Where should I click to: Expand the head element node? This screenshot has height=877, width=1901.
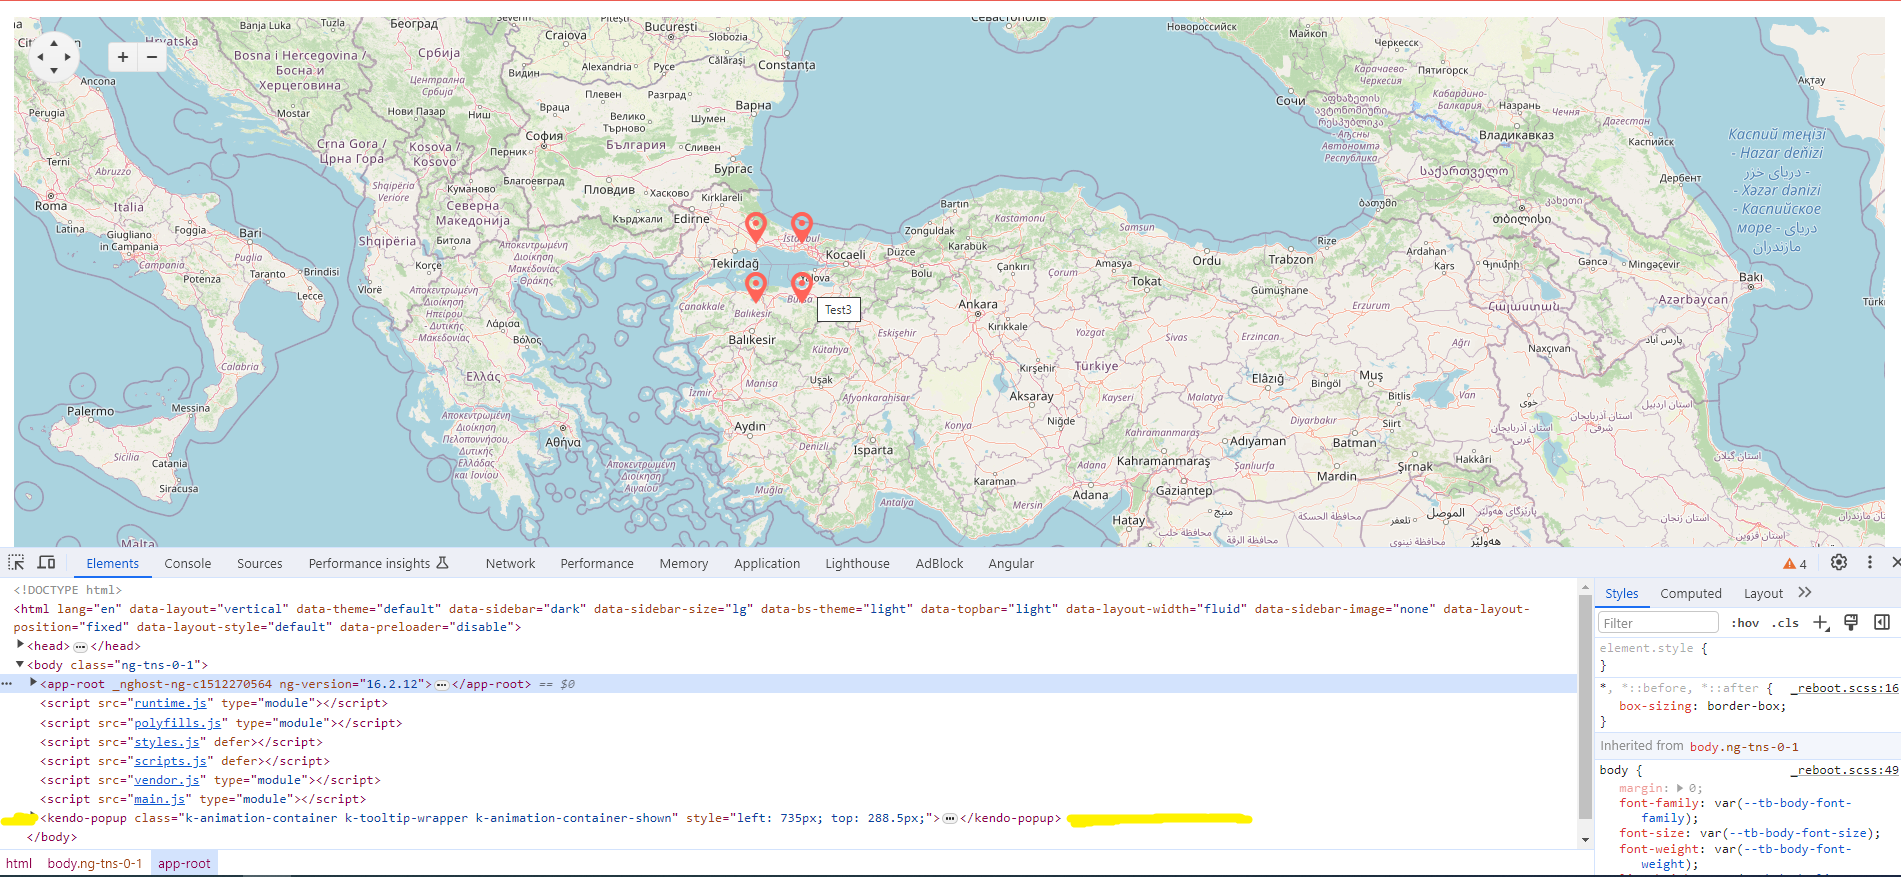coord(20,645)
